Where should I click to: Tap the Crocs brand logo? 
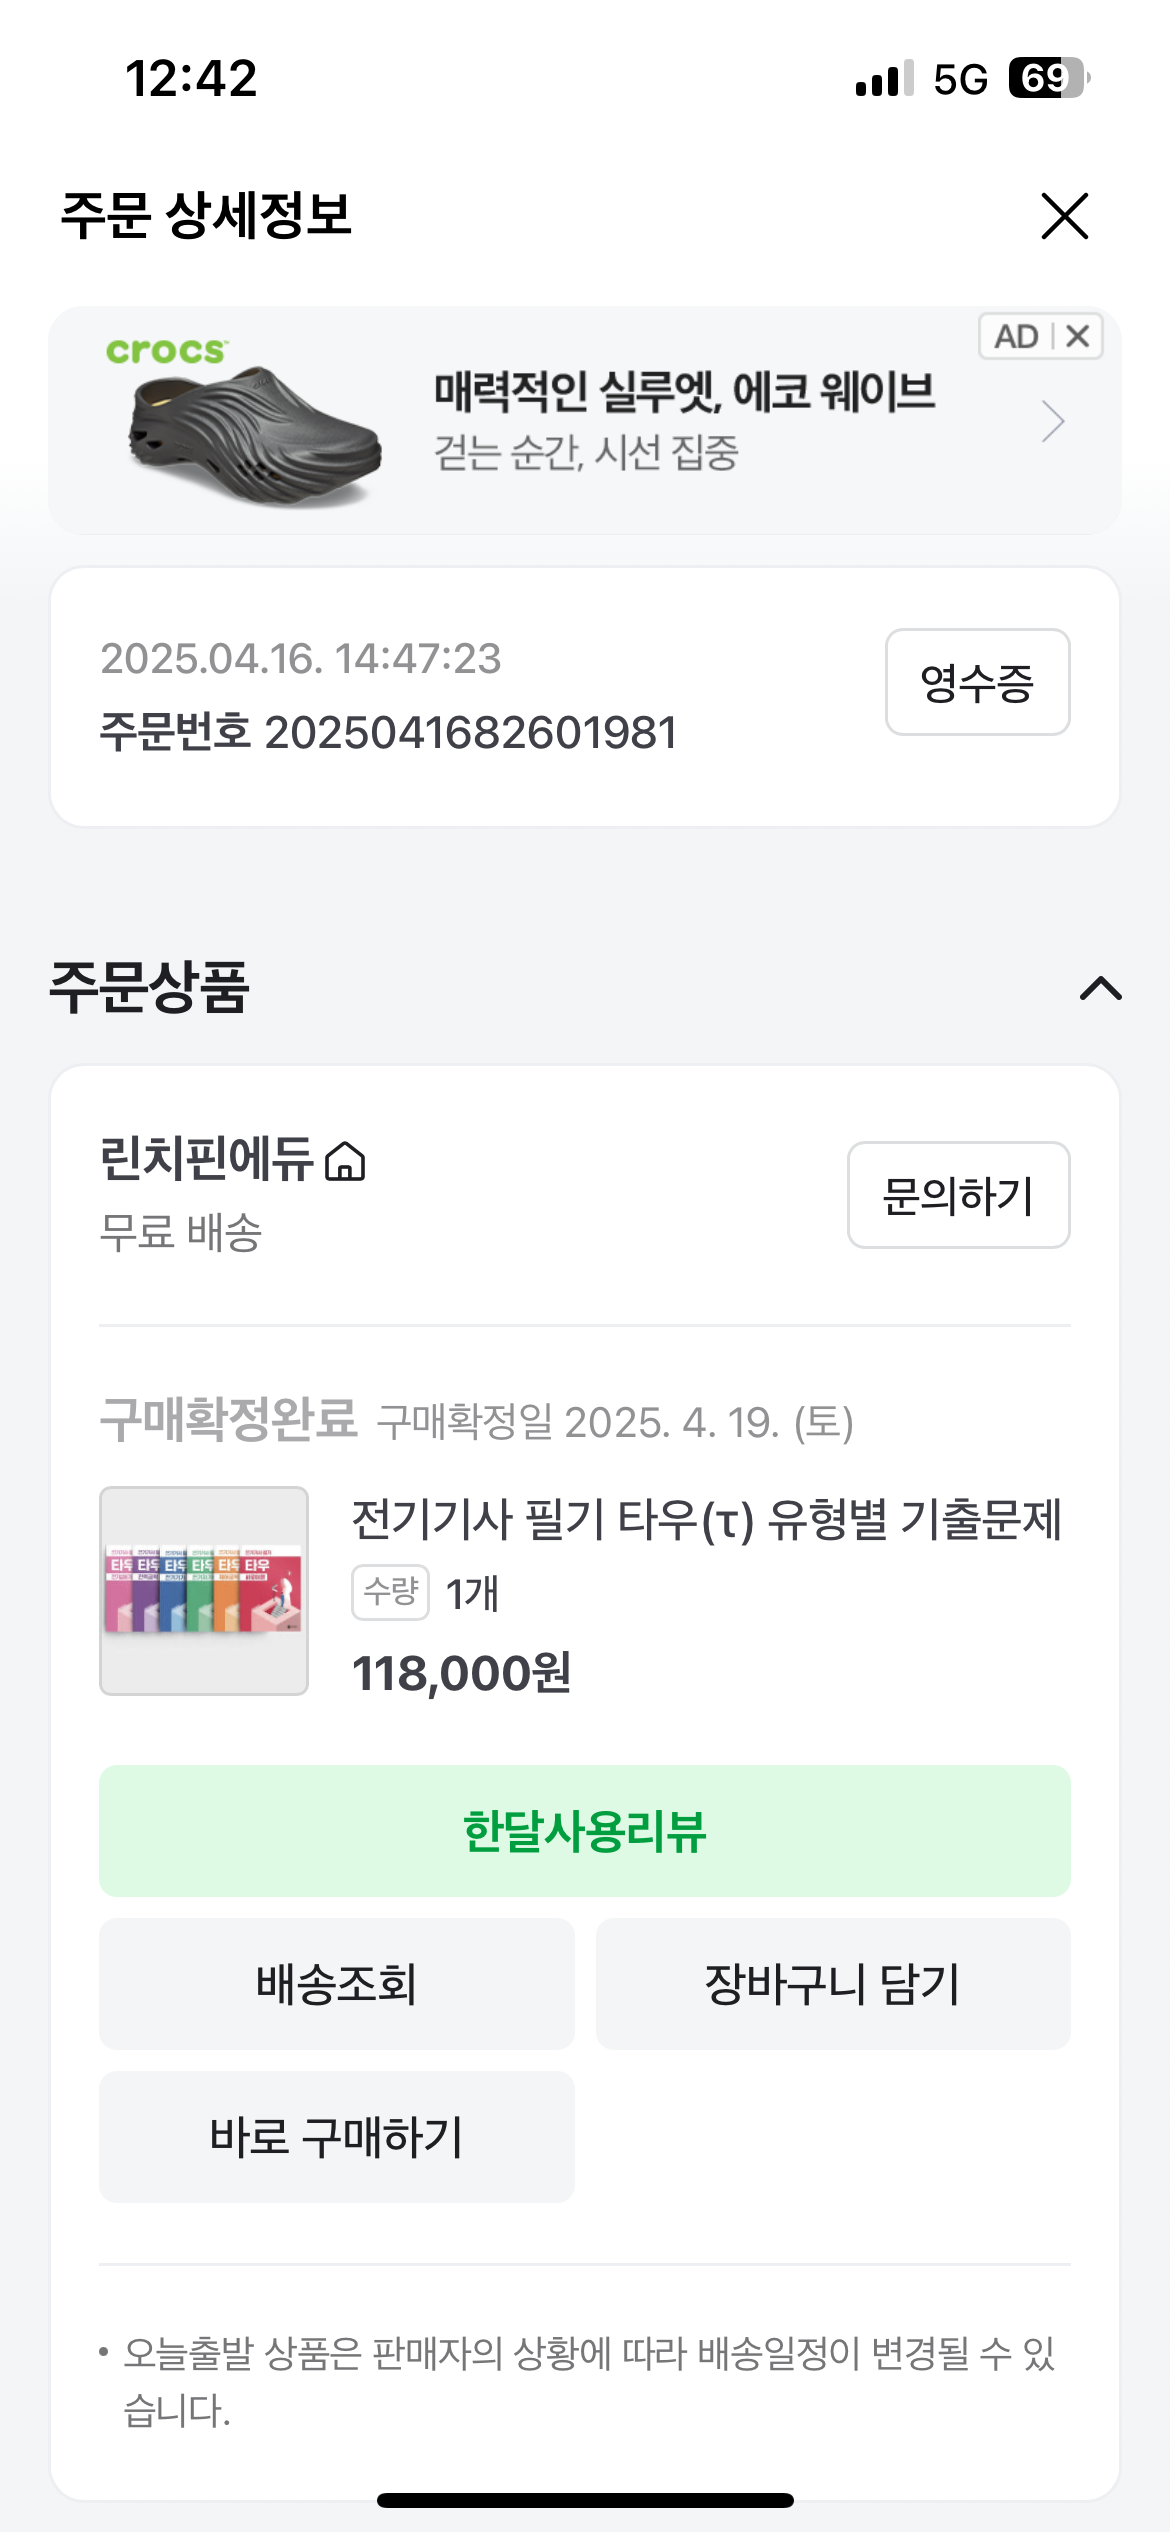(x=166, y=351)
